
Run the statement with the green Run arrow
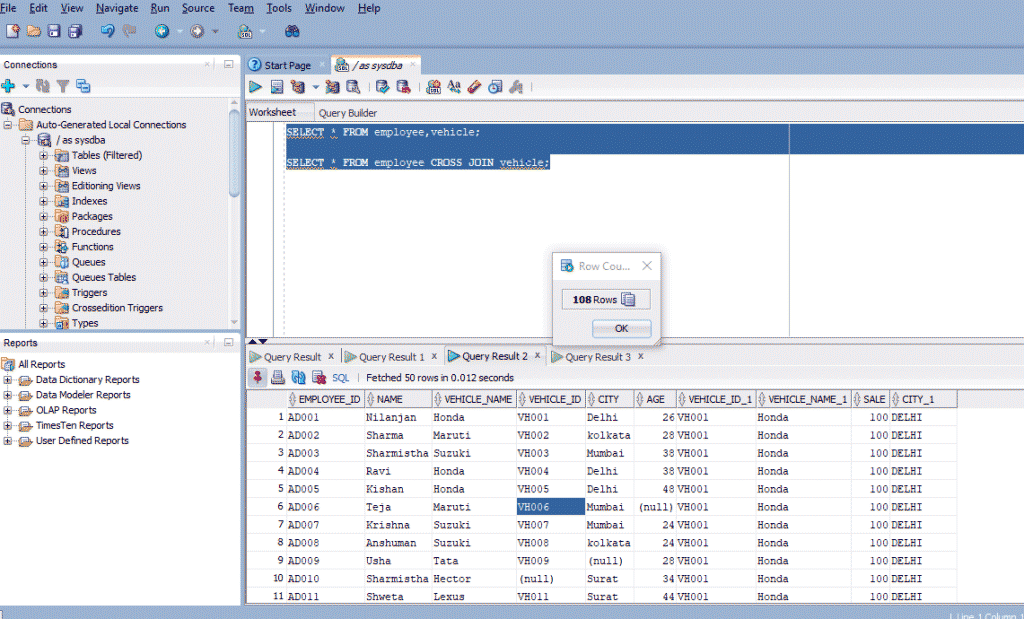pos(256,86)
